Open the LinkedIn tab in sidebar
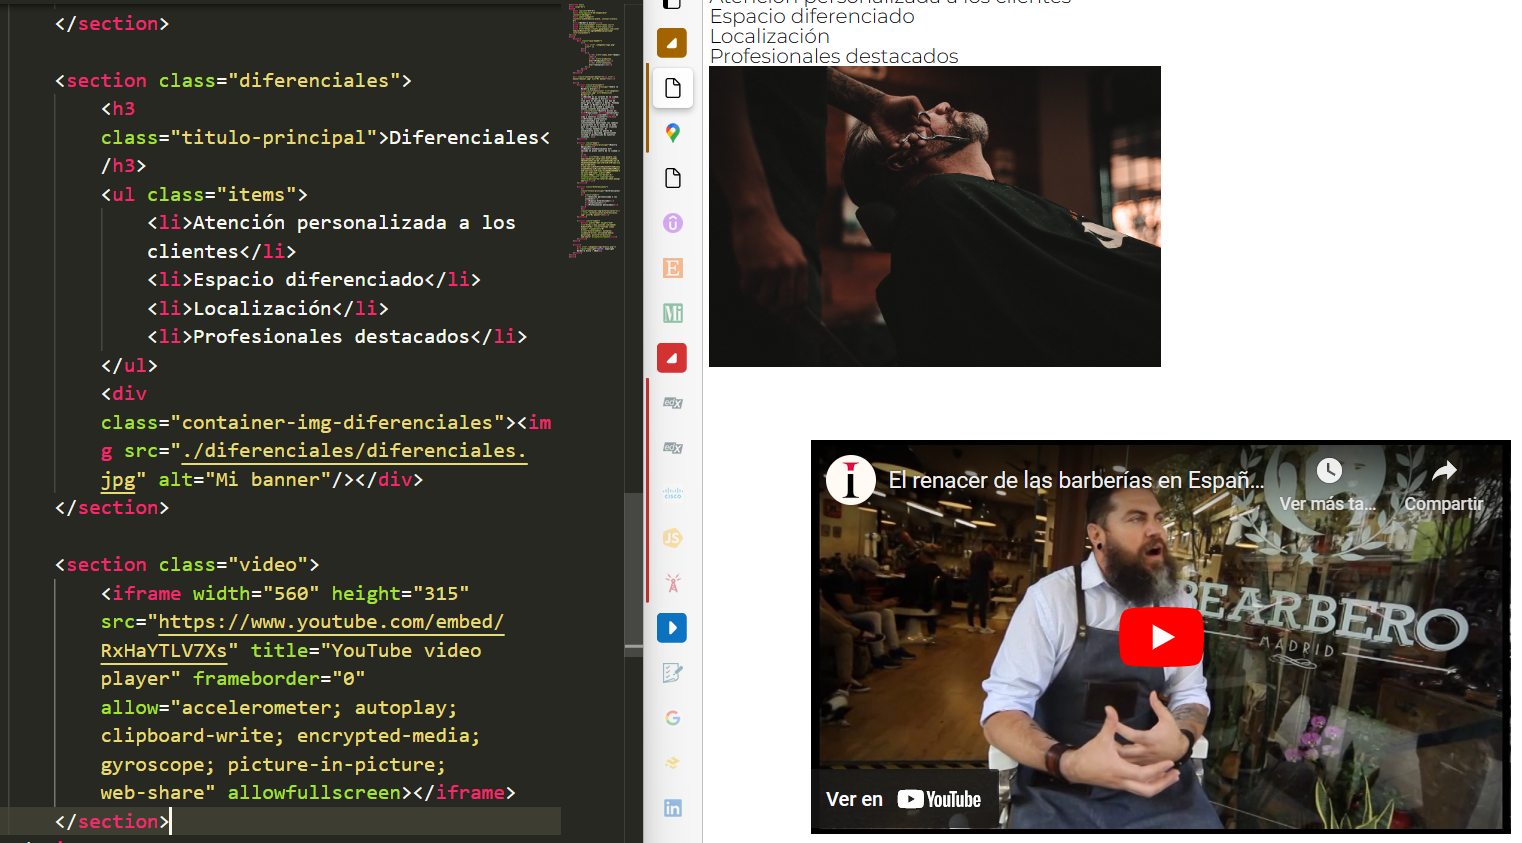Image resolution: width=1522 pixels, height=843 pixels. coord(673,808)
